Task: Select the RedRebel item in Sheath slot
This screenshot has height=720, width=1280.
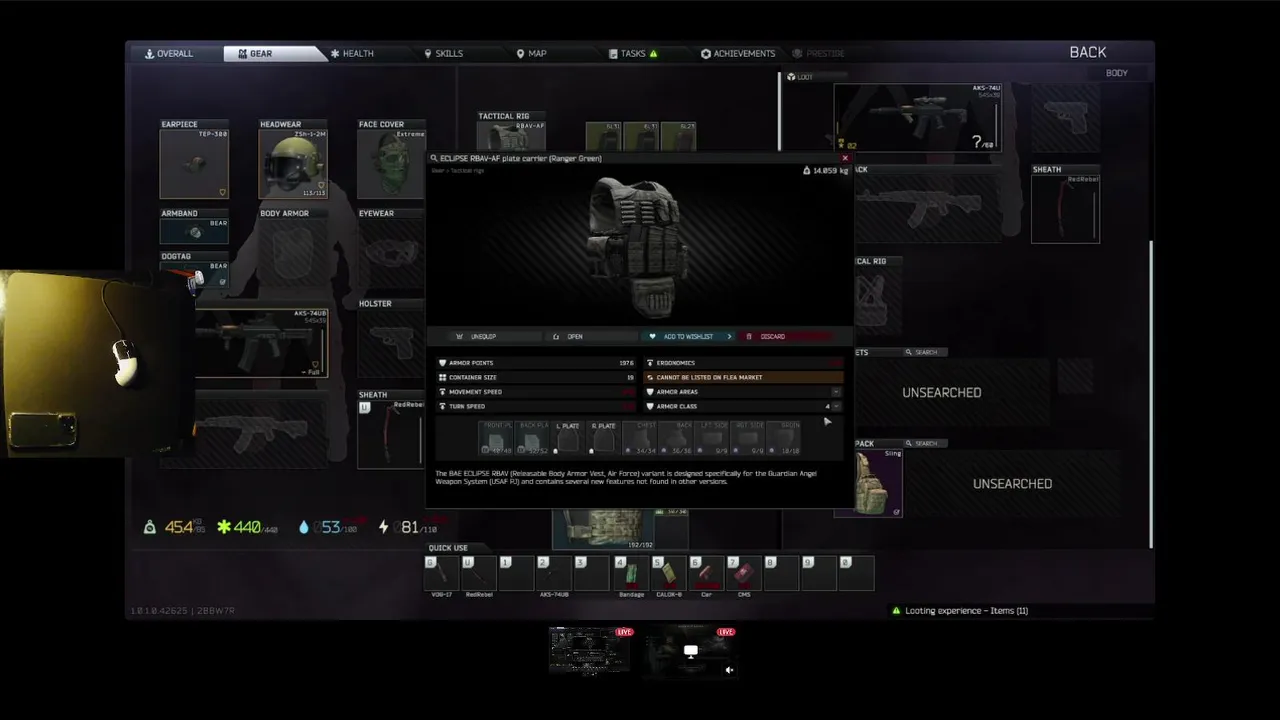Action: (x=391, y=433)
